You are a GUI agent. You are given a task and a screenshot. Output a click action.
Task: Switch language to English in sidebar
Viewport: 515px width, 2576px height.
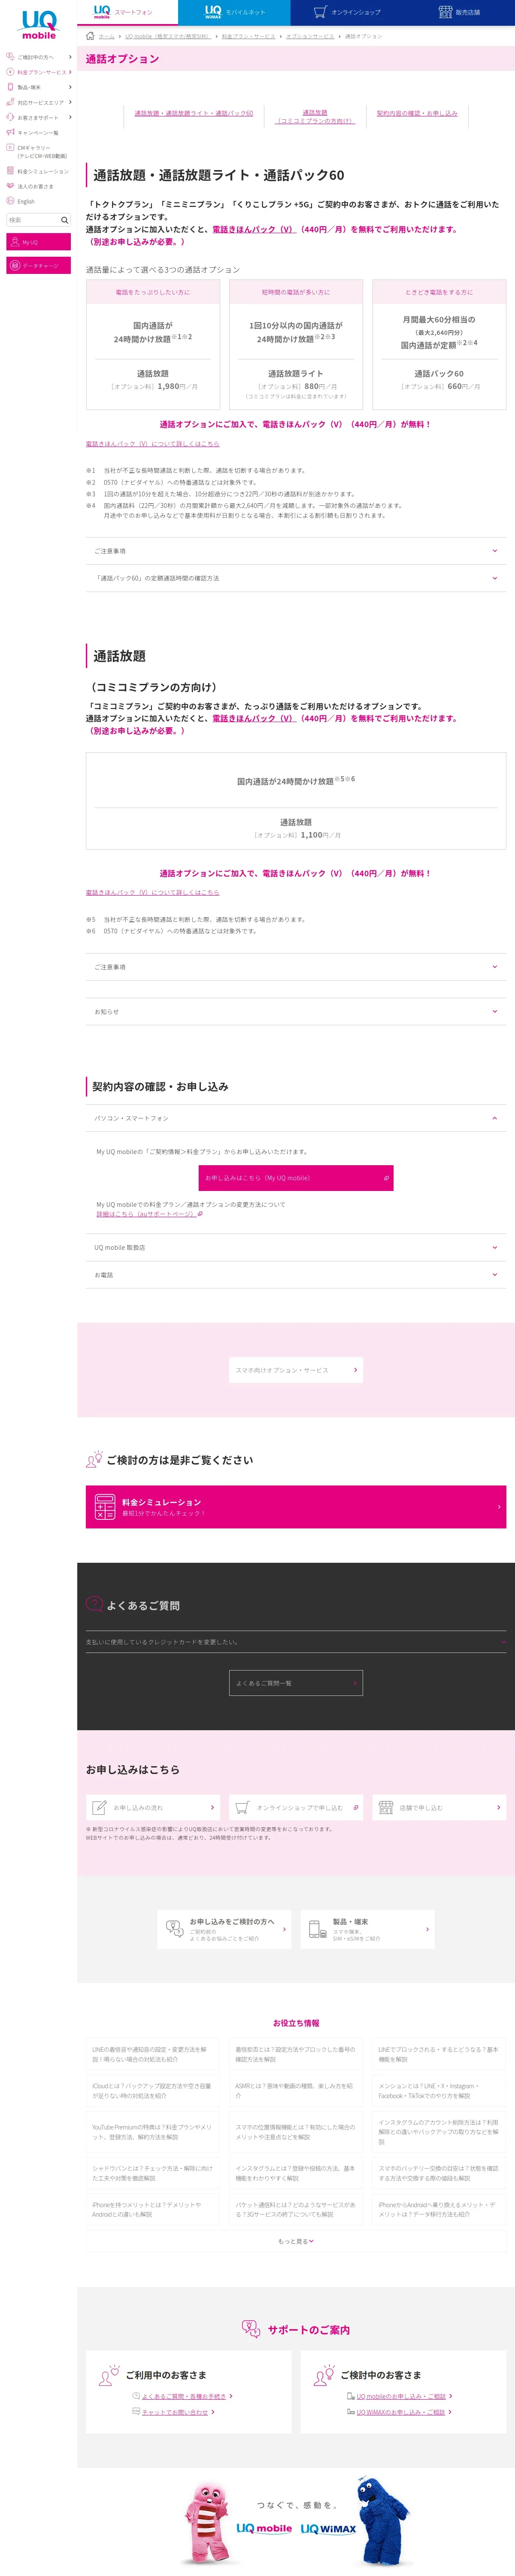(21, 201)
